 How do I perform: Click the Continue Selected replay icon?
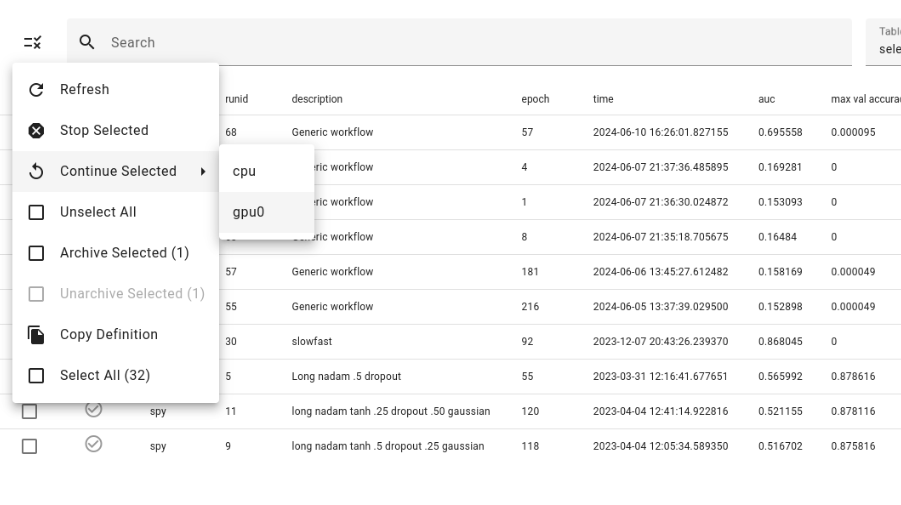click(36, 172)
